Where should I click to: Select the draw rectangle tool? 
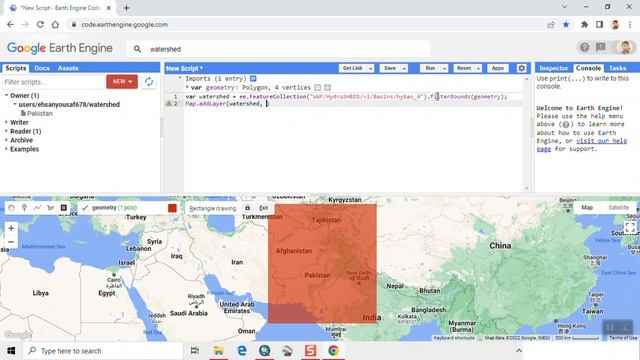point(64,208)
